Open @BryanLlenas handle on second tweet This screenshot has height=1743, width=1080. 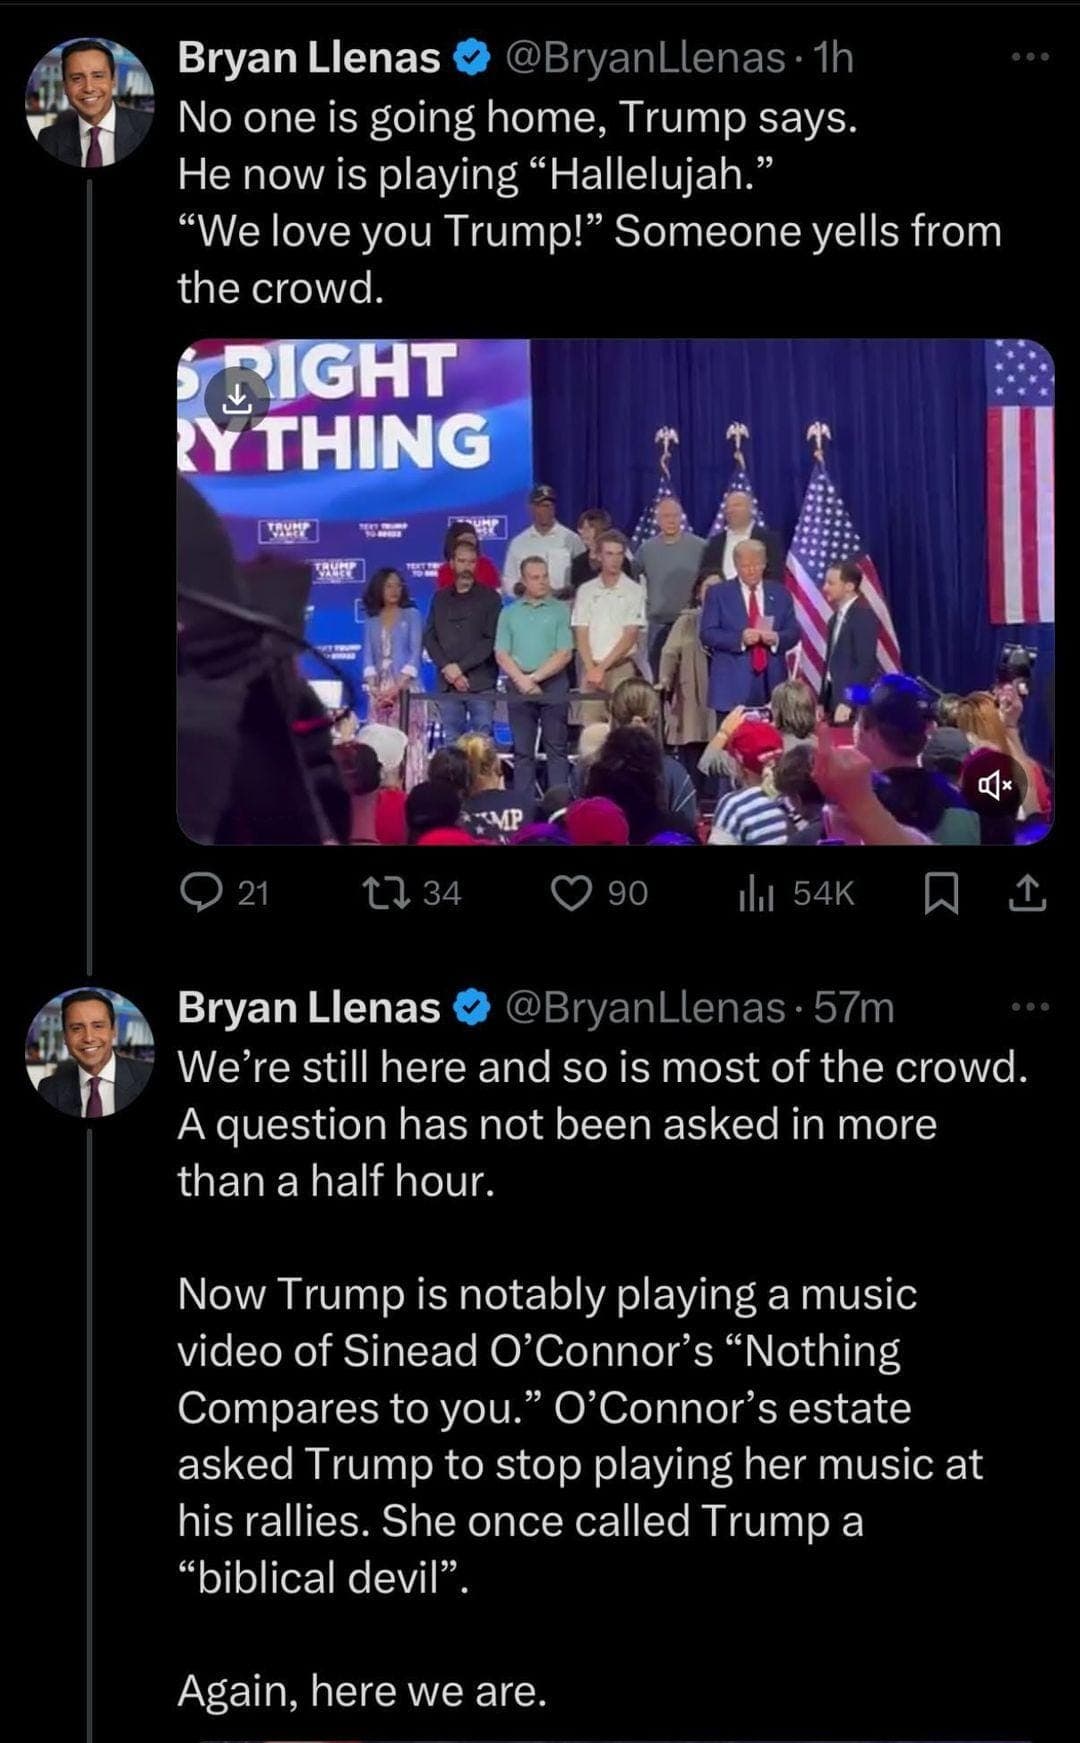[x=645, y=1008]
